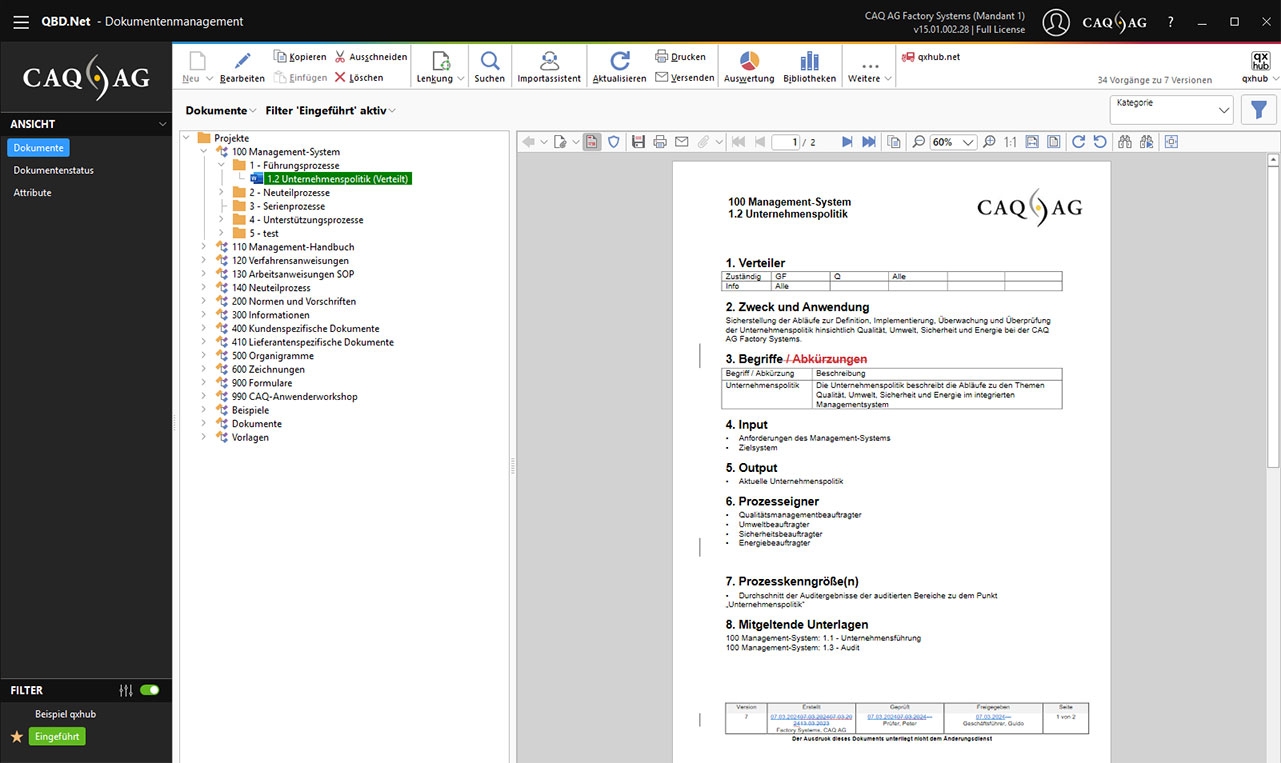
Task: Open the Neu dropdown arrow
Action: (x=209, y=78)
